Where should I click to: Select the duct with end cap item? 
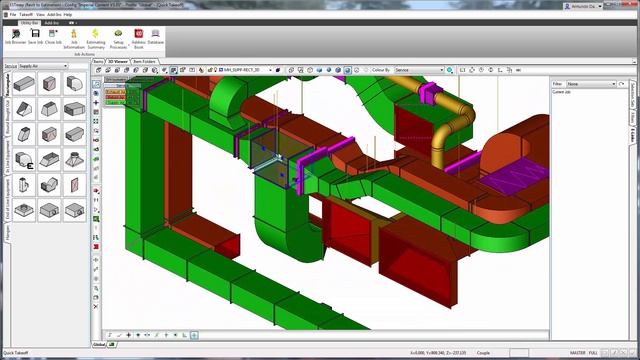(49, 84)
